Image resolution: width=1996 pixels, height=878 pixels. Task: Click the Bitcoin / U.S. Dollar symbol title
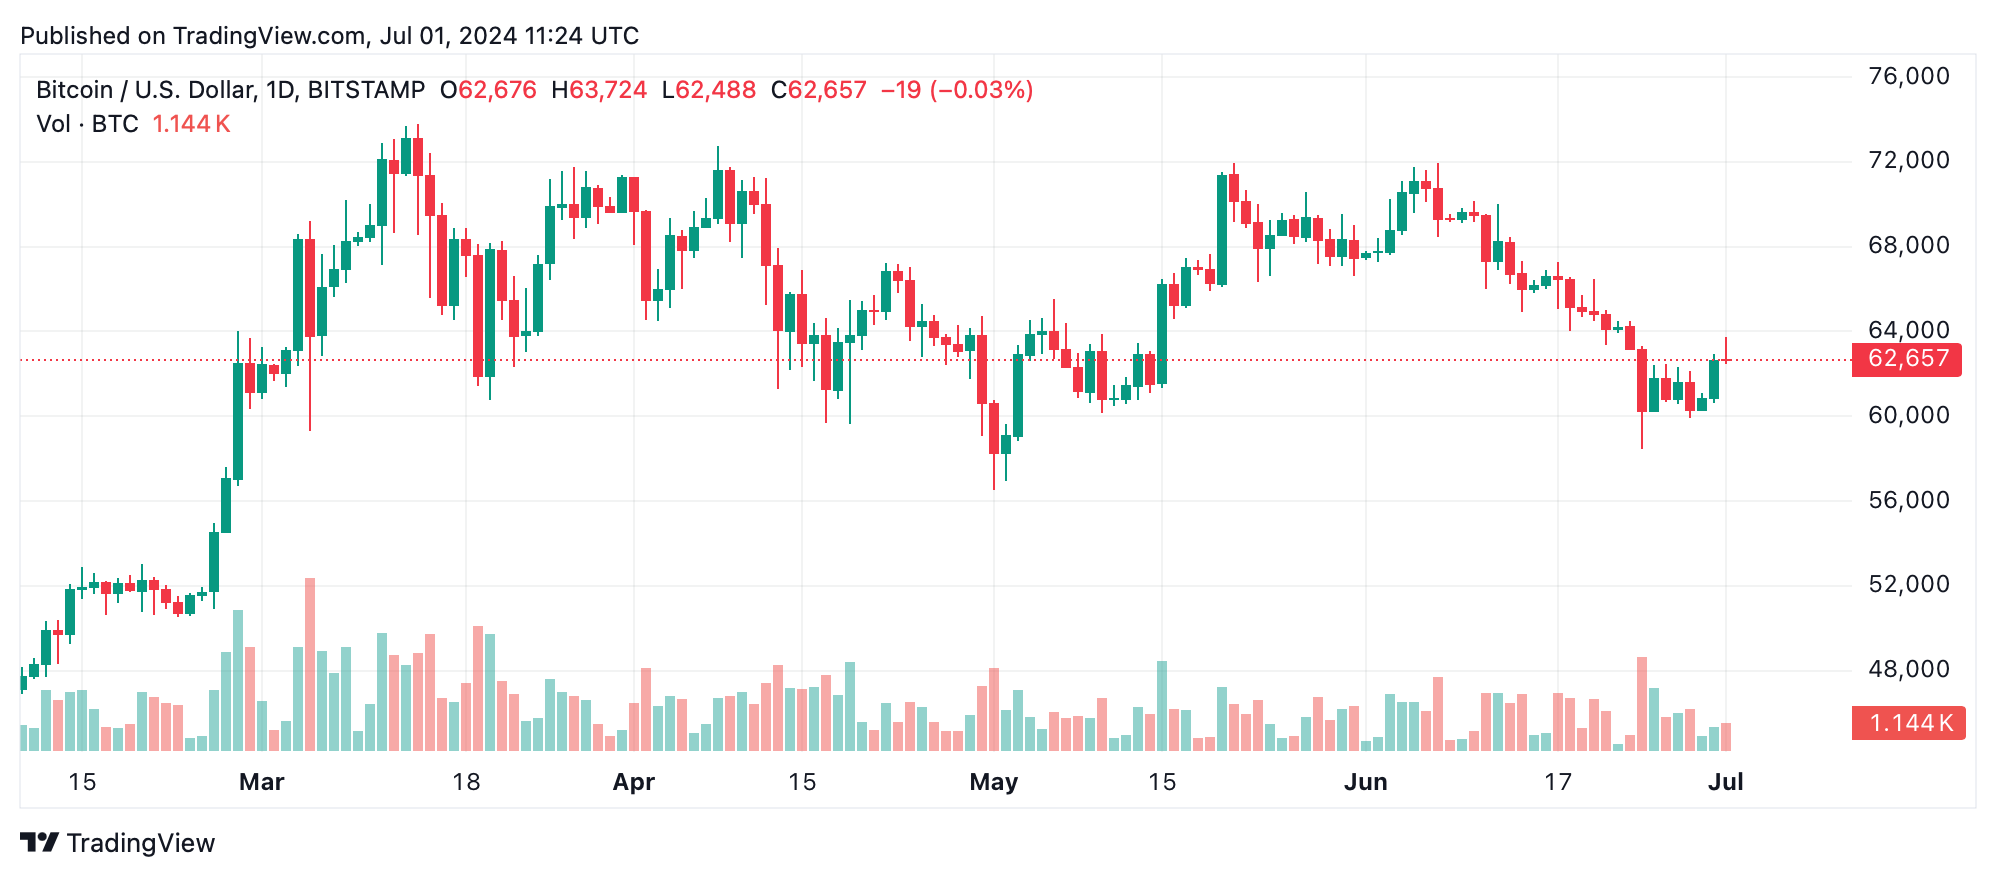click(230, 90)
